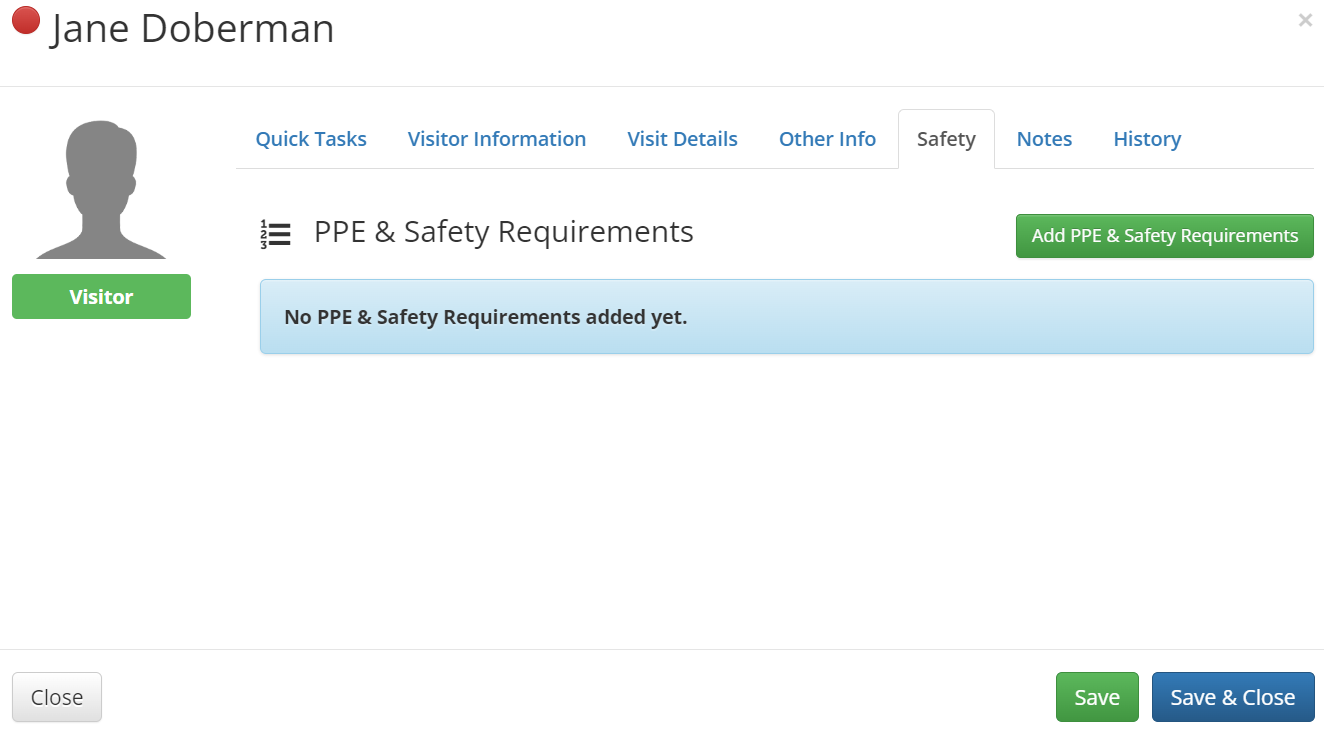Click the gray visitor avatar silhouette

[101, 189]
